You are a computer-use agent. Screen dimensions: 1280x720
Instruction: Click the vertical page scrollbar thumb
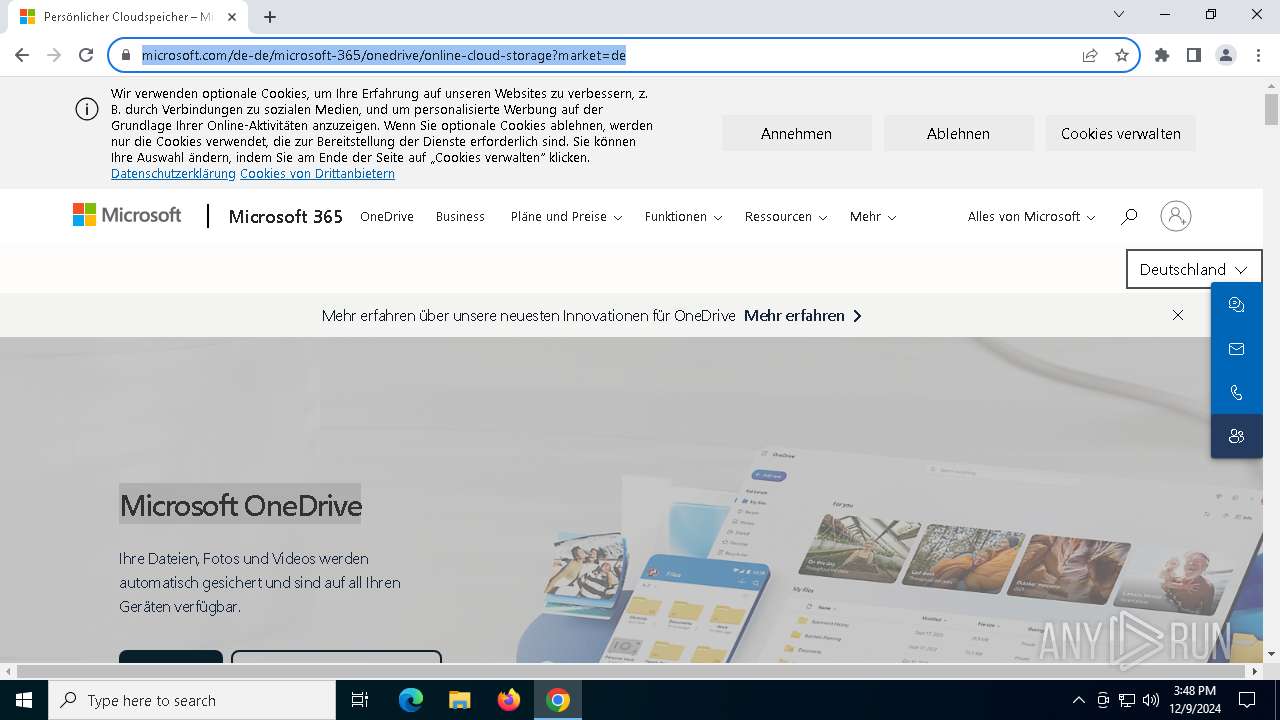pos(1271,108)
